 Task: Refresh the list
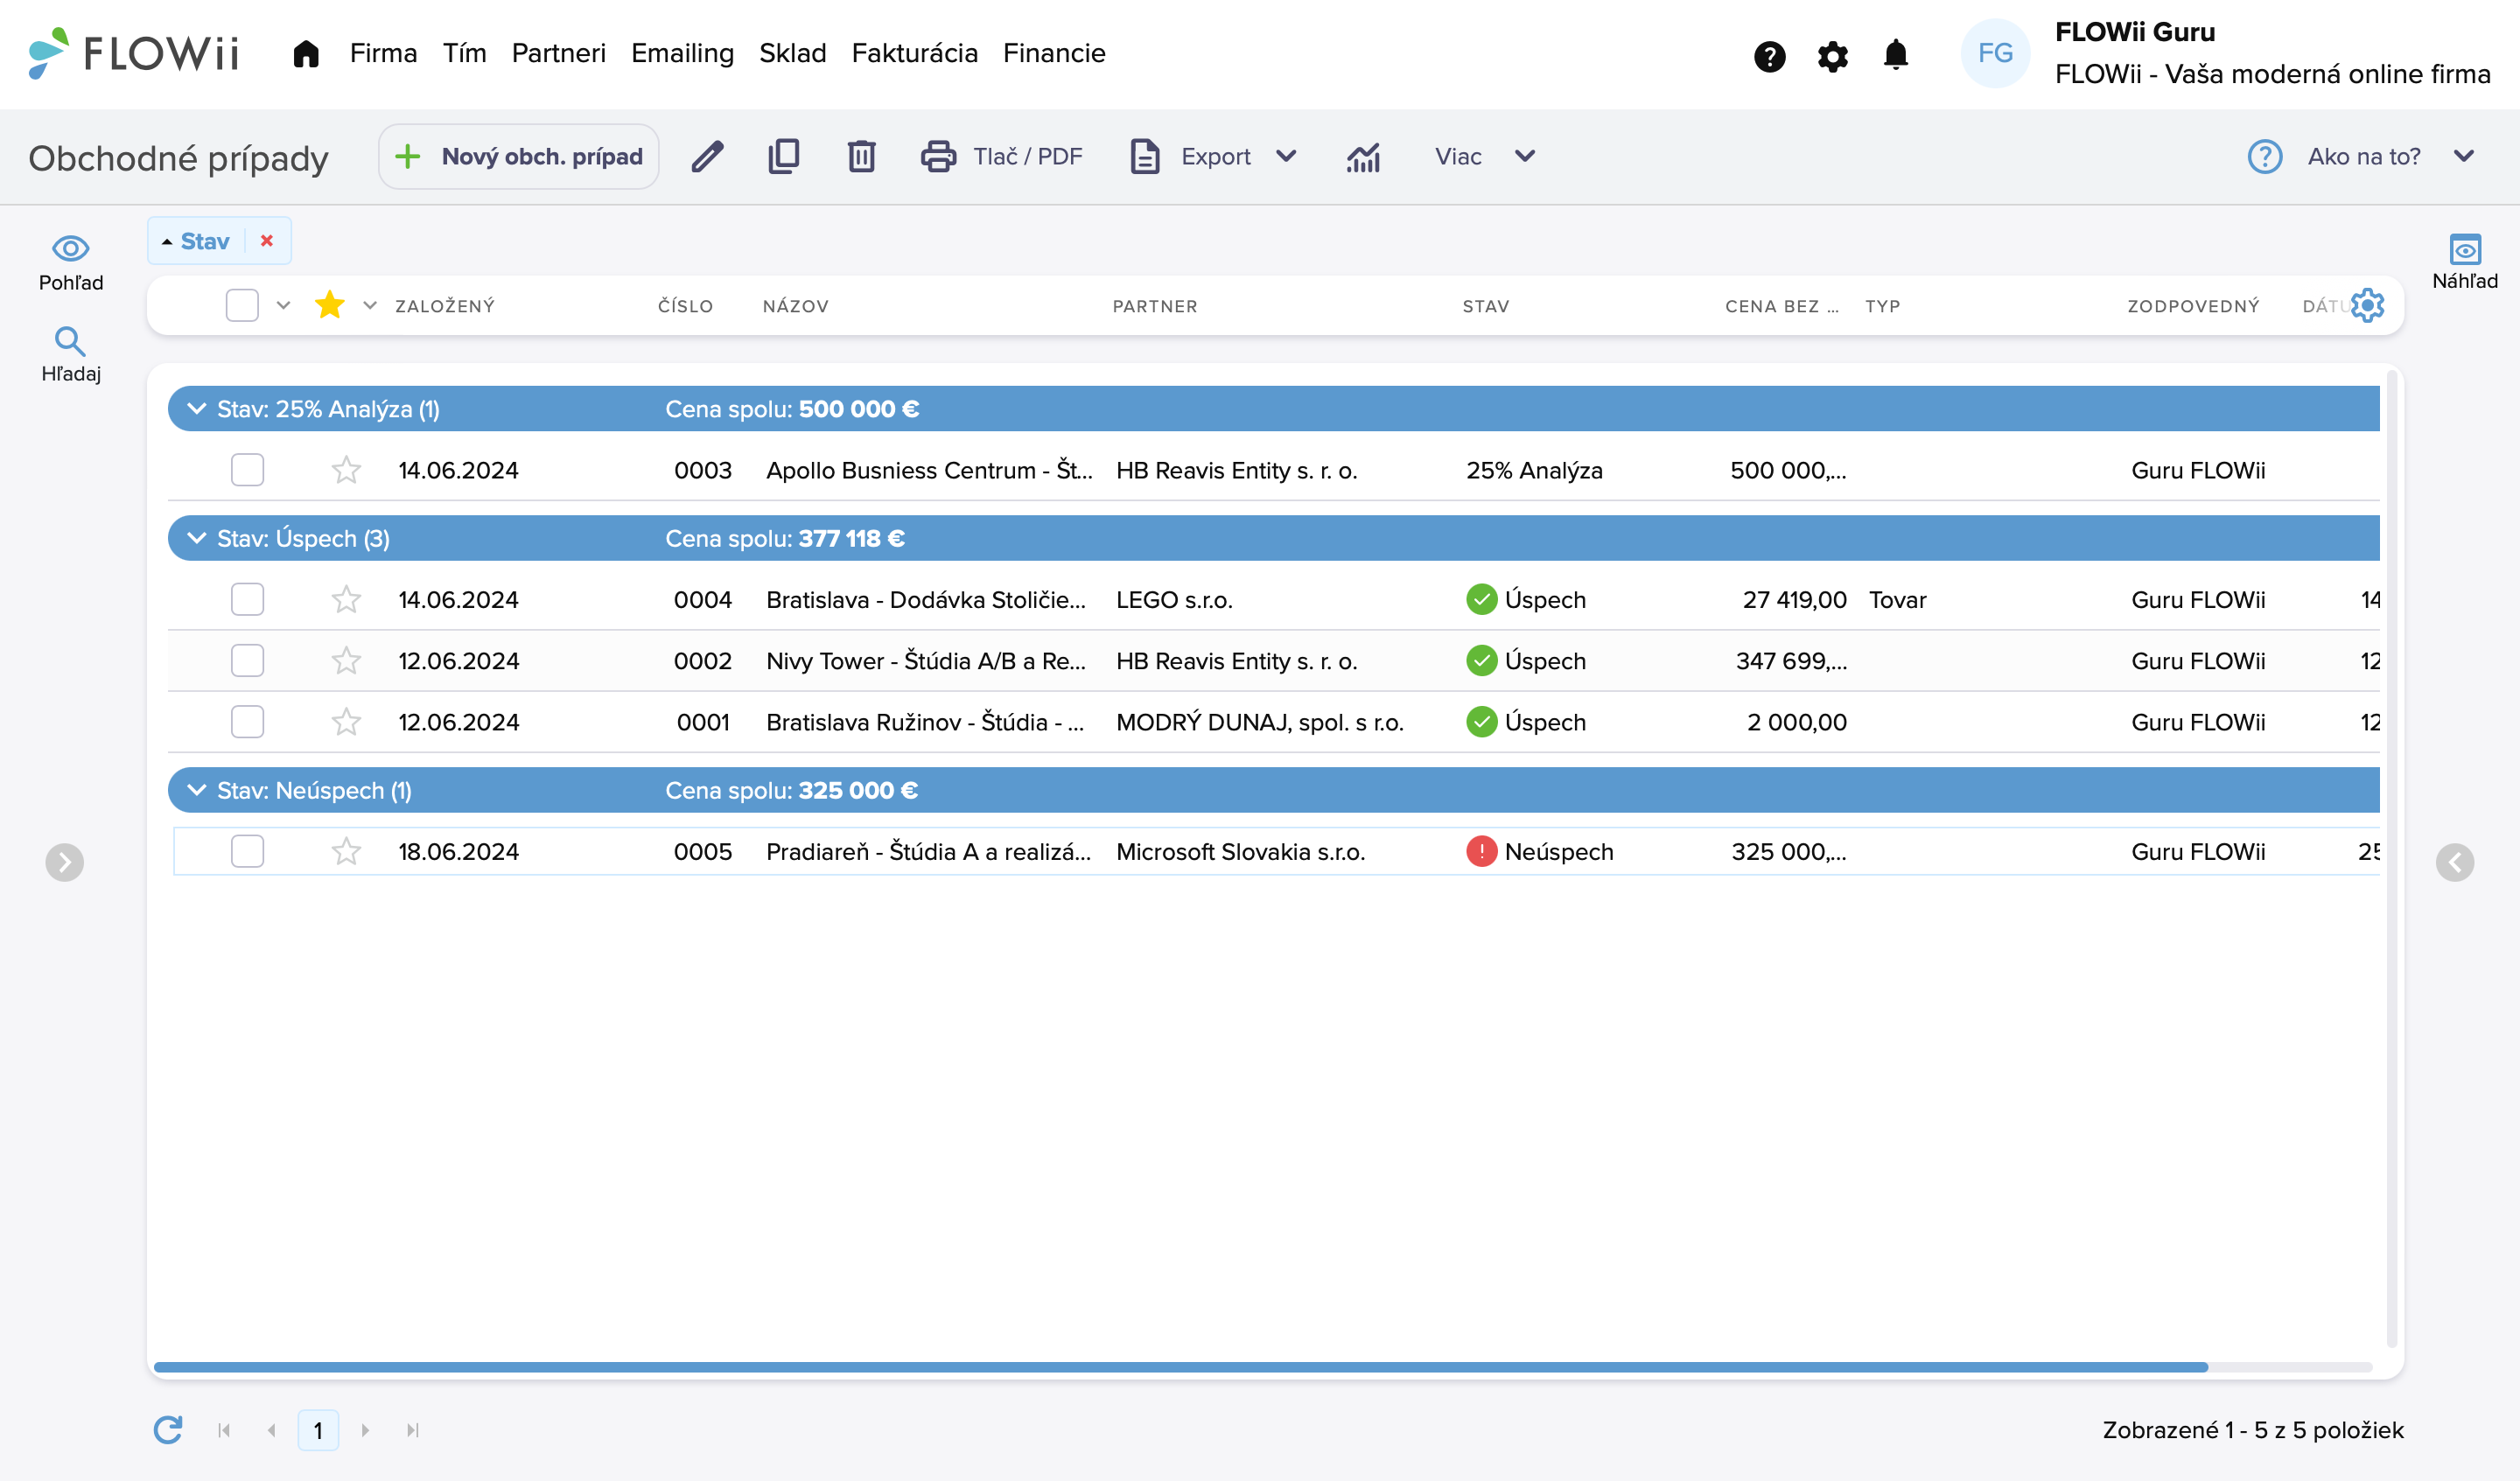pyautogui.click(x=168, y=1430)
